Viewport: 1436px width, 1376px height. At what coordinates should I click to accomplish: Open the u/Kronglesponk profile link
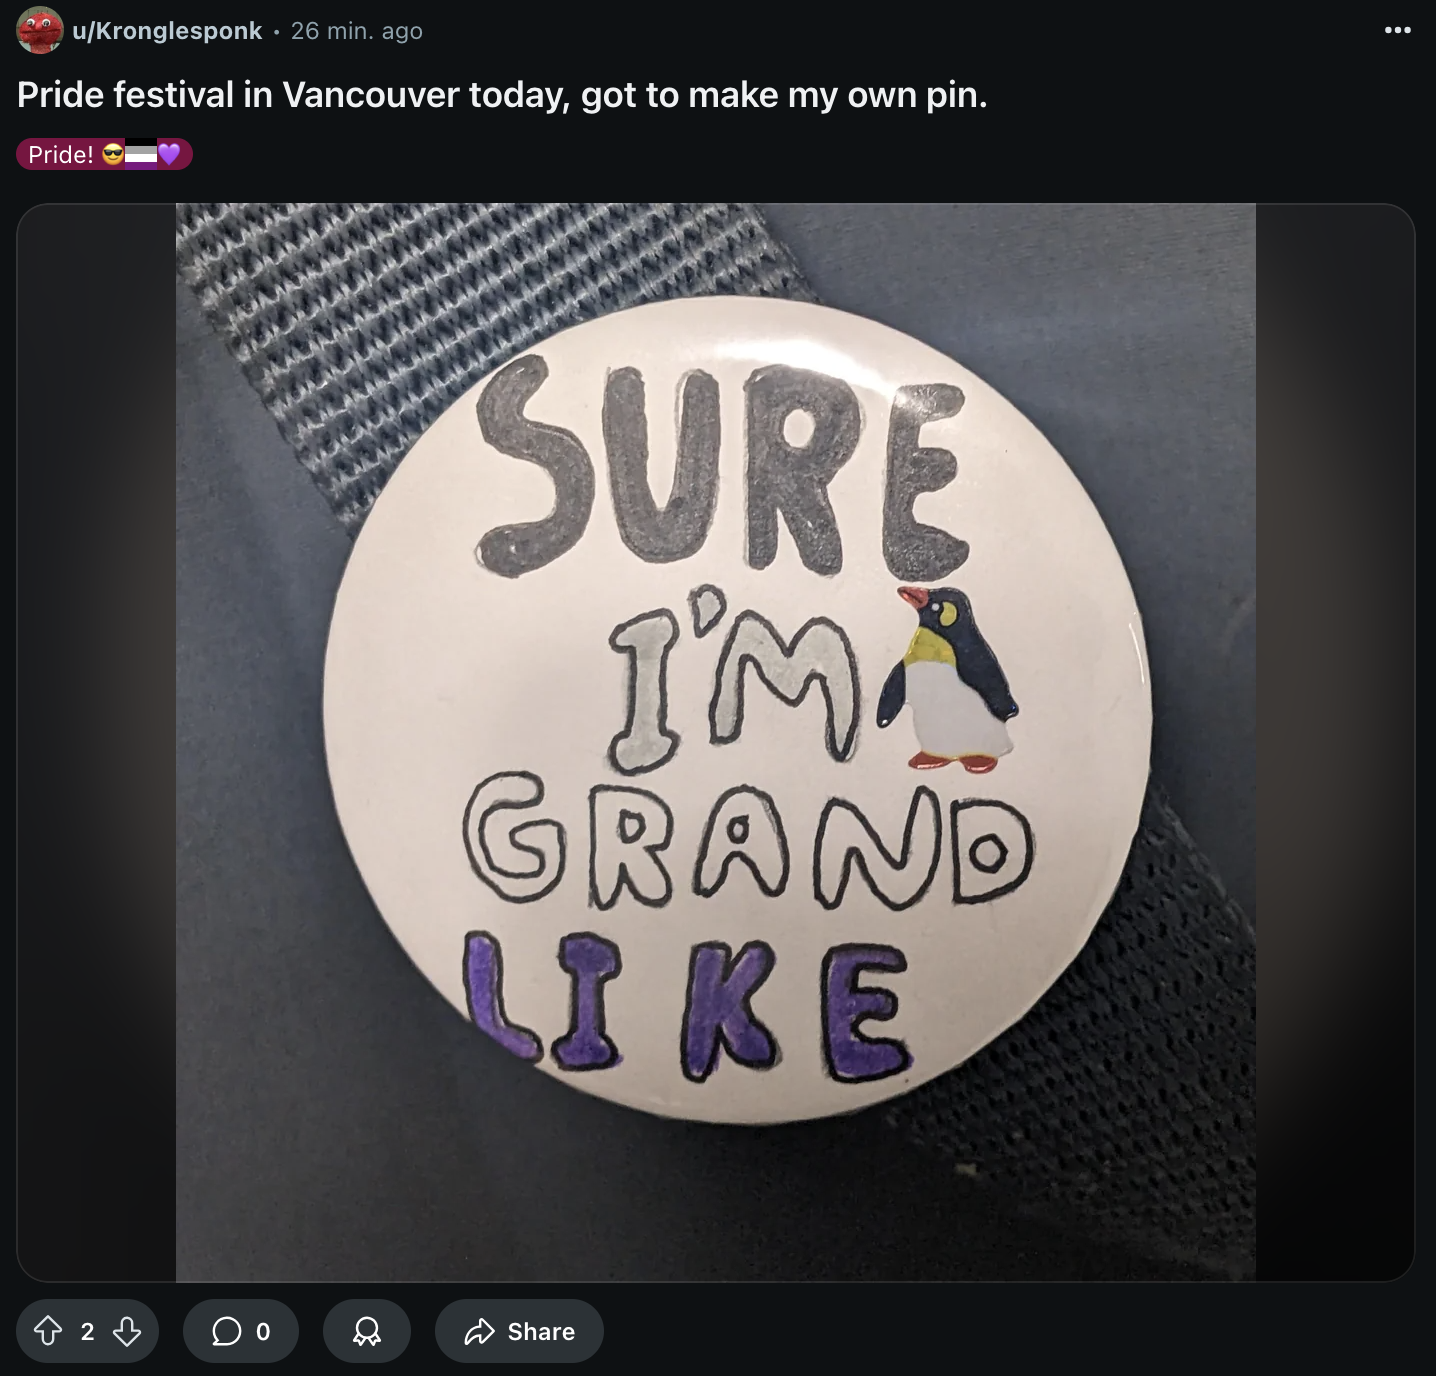(167, 31)
